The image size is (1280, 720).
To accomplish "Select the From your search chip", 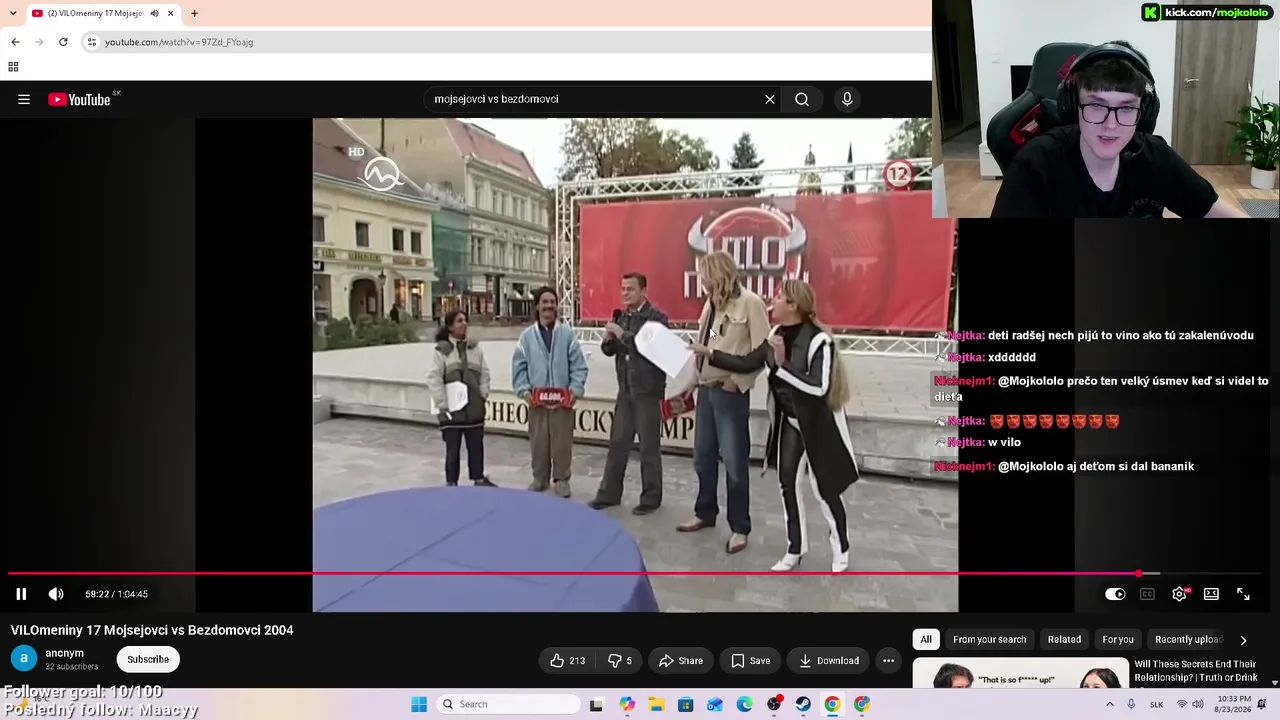I will pos(990,639).
